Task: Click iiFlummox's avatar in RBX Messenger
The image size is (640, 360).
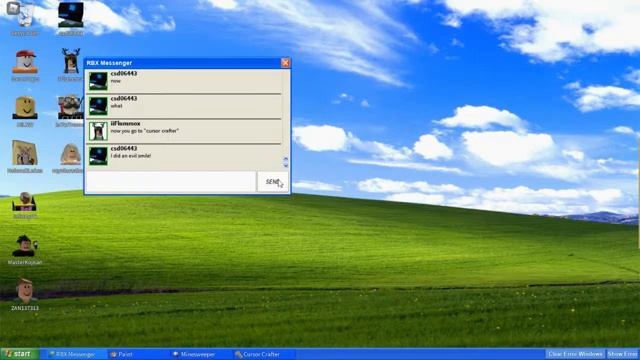Action: click(x=98, y=131)
